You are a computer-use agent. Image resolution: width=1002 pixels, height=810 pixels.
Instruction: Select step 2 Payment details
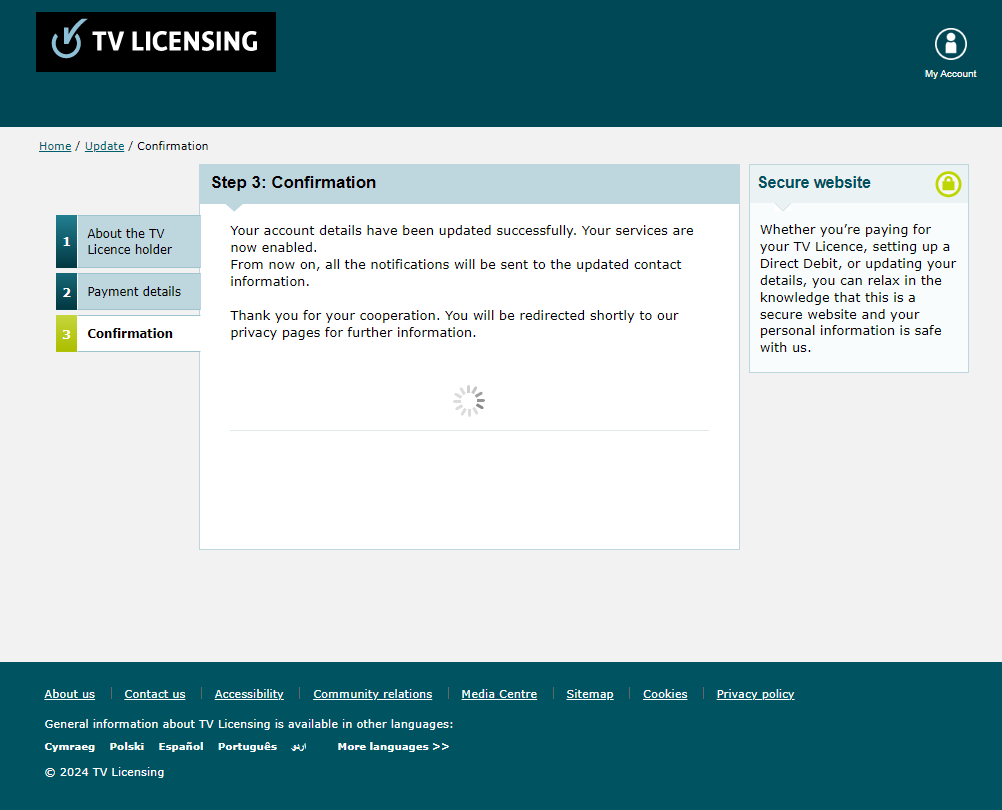133,292
